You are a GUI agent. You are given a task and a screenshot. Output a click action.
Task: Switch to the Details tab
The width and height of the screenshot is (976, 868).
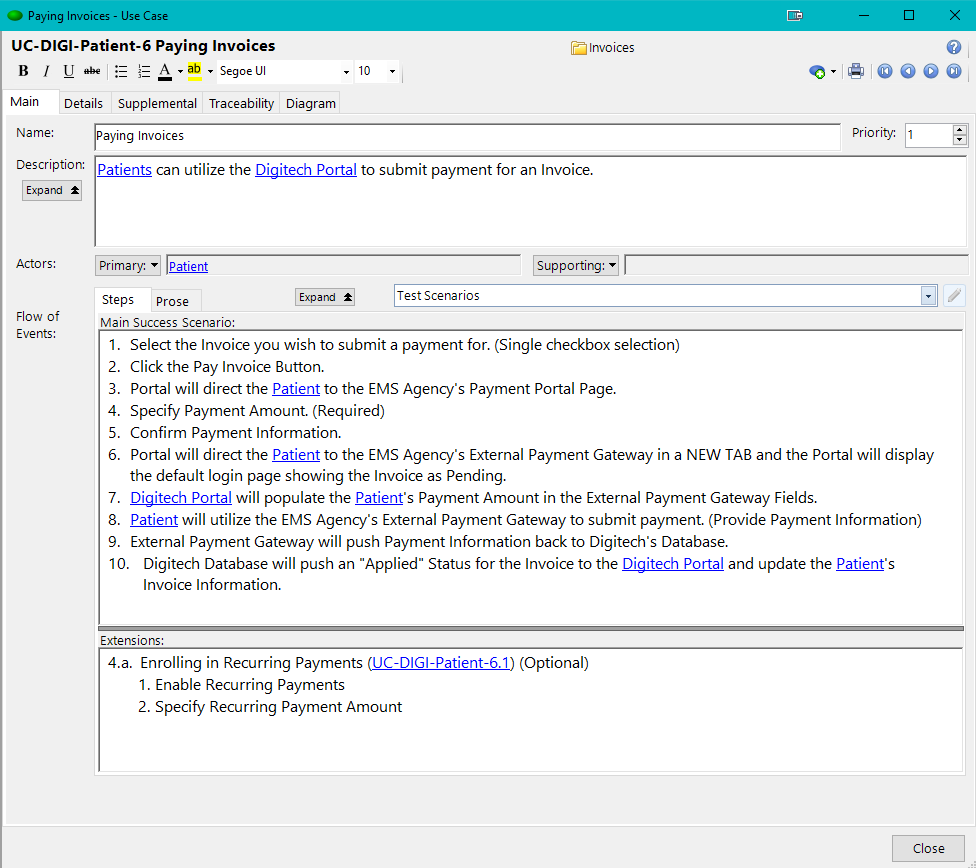pos(83,103)
